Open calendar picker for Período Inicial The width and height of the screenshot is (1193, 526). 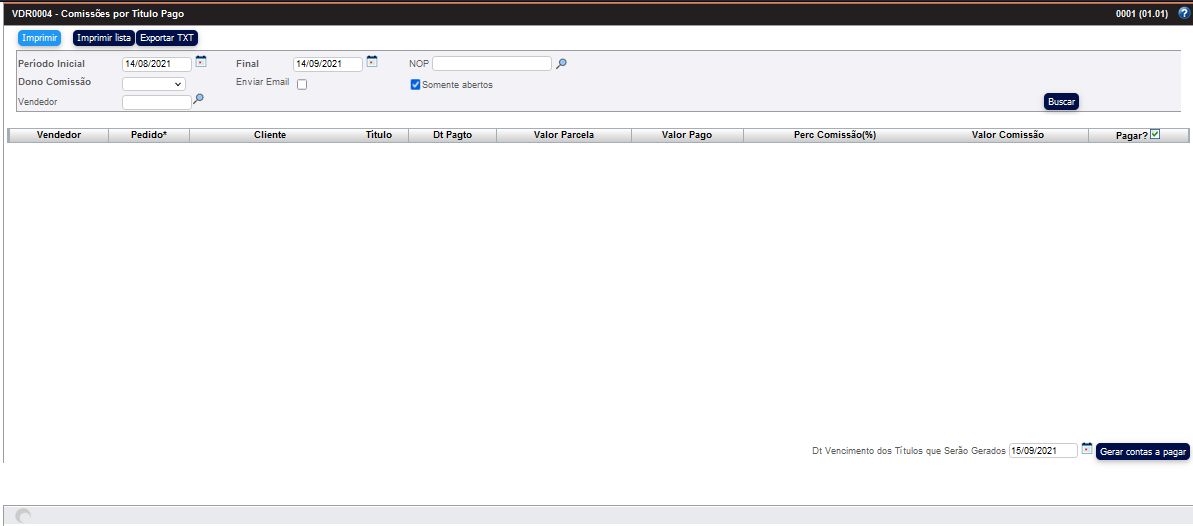[200, 62]
